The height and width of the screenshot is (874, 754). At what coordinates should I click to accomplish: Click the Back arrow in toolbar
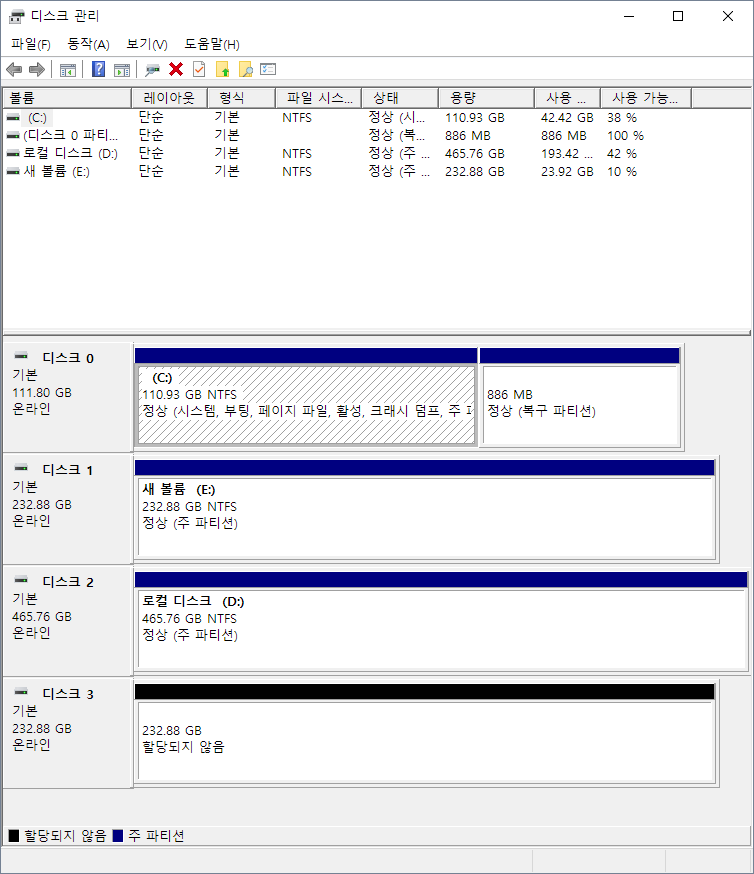coord(14,69)
